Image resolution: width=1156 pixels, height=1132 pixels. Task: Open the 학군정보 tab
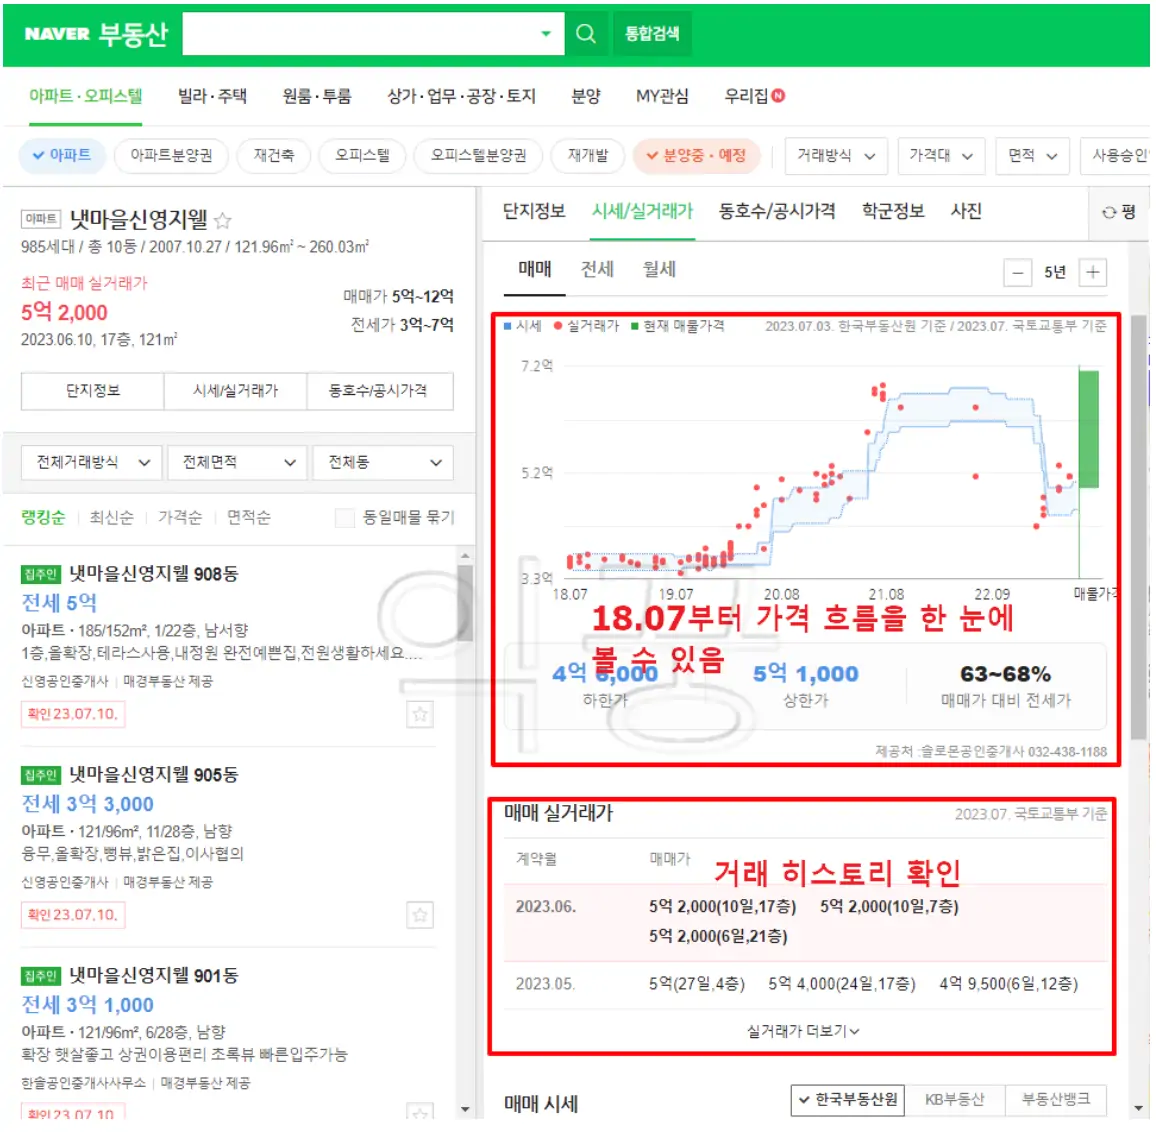click(893, 212)
